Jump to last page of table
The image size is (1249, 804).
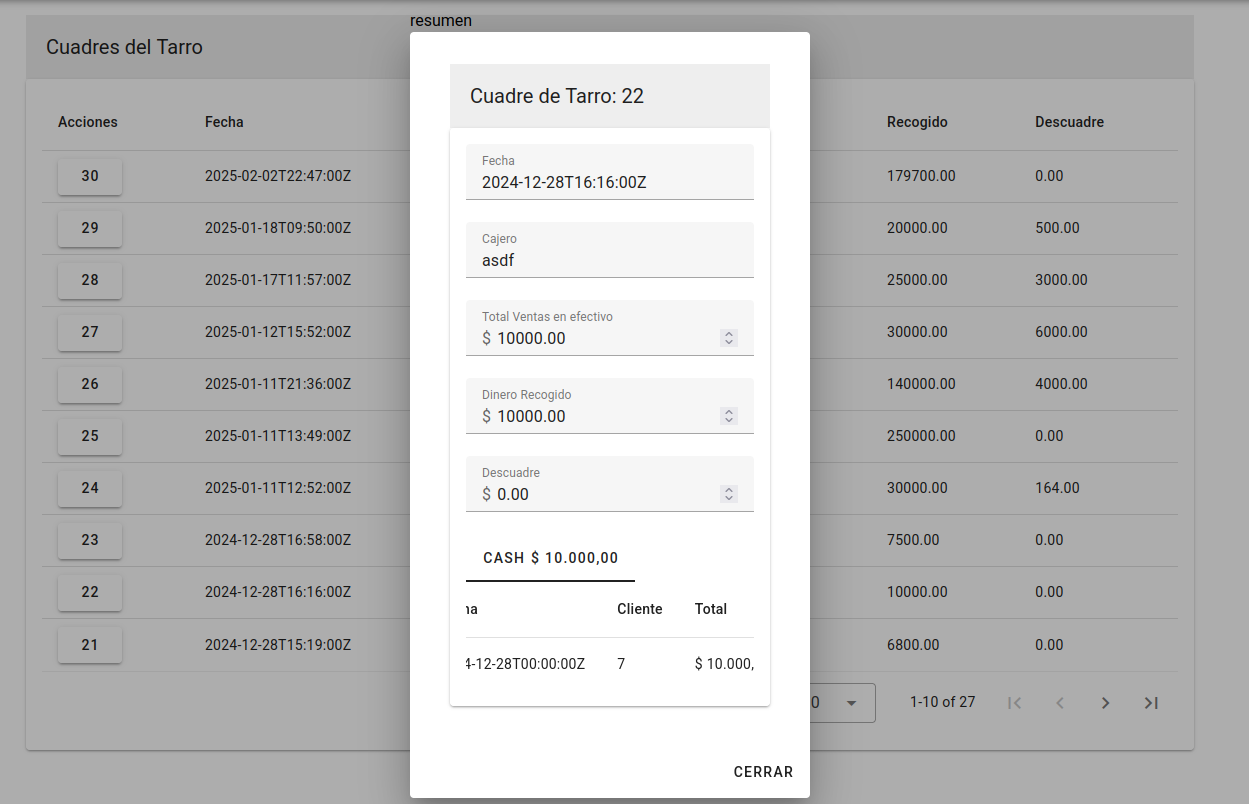click(1151, 703)
